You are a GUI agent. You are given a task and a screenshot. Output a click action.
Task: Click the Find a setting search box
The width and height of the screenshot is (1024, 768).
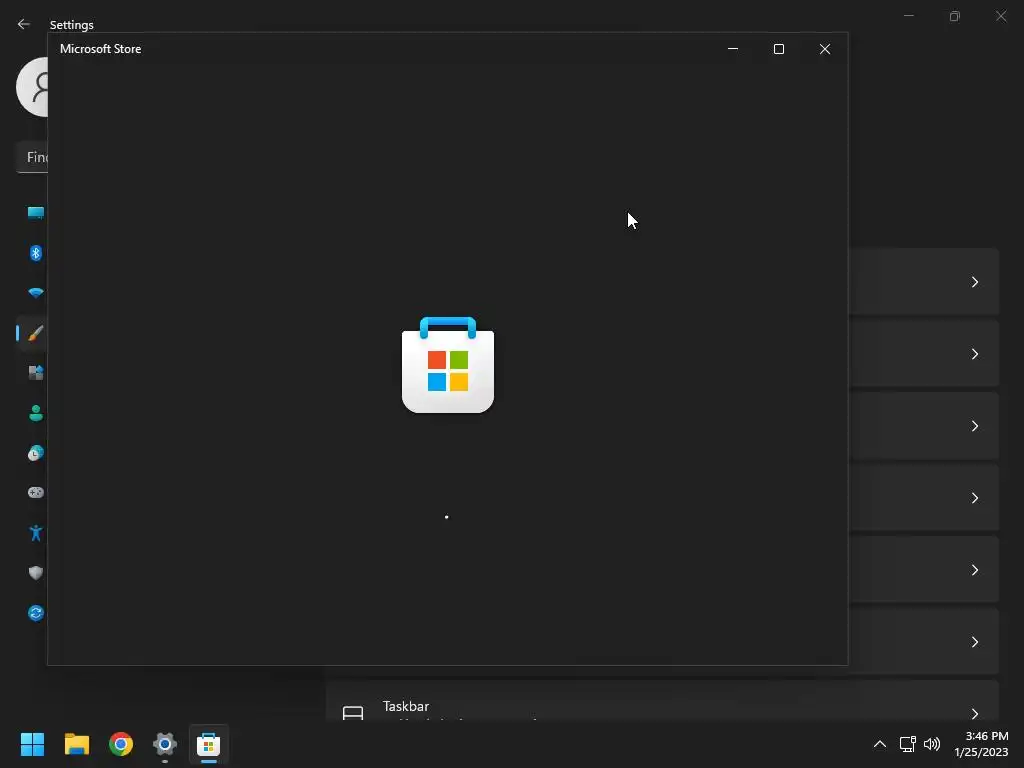point(32,157)
